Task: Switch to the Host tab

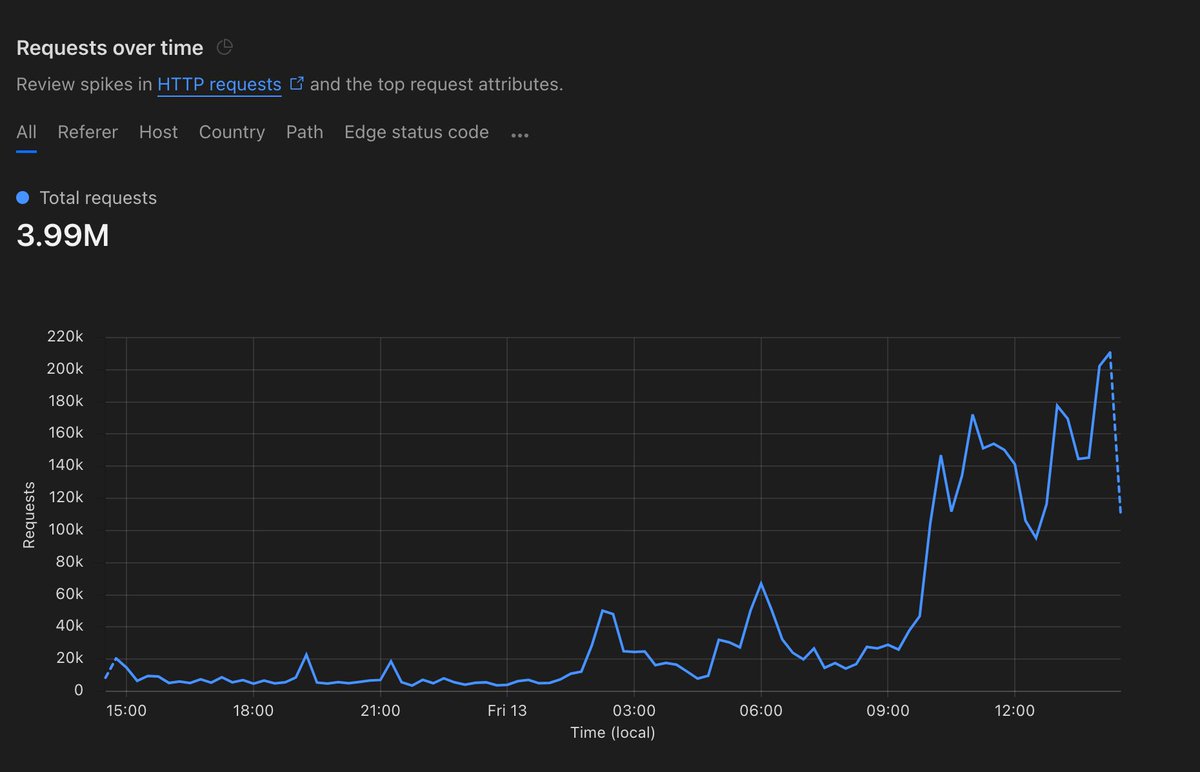Action: click(158, 132)
